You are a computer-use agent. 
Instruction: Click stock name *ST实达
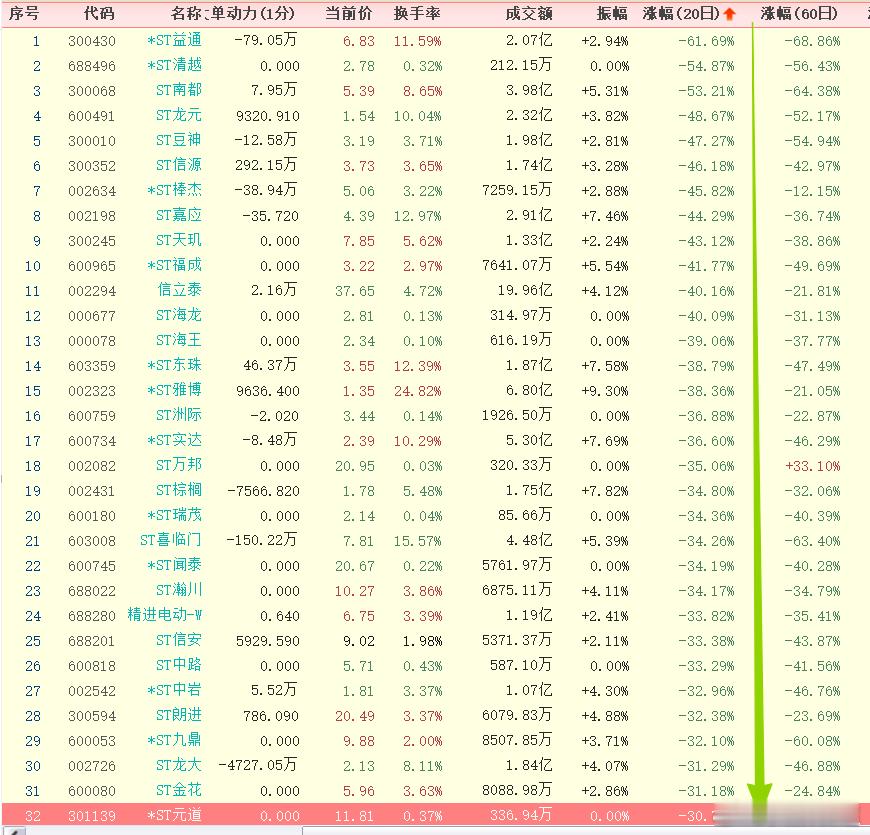point(175,440)
